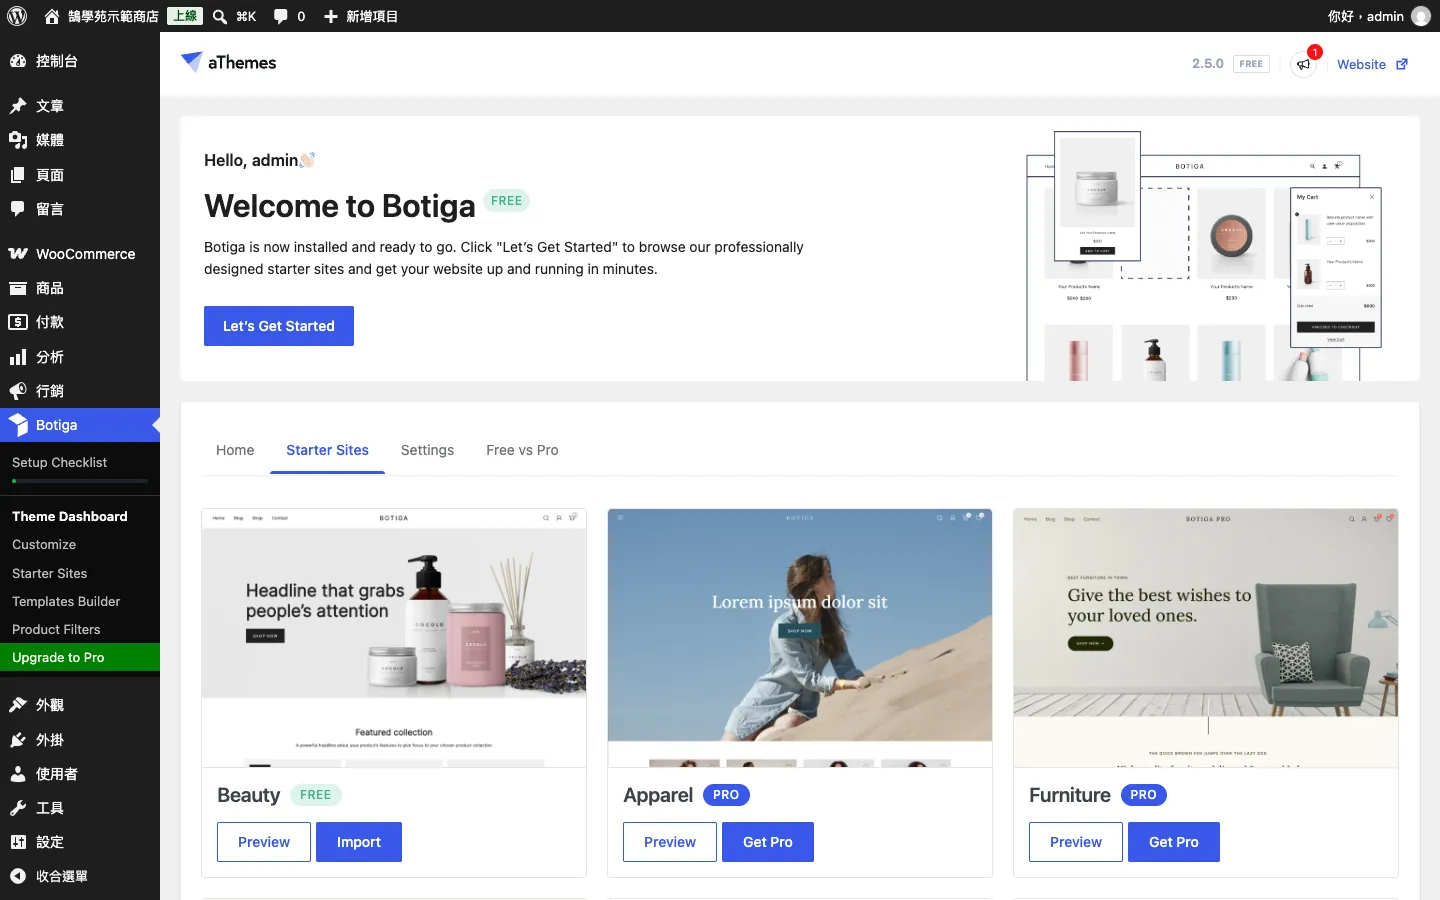Import the Beauty starter site
The height and width of the screenshot is (900, 1440).
pos(359,842)
